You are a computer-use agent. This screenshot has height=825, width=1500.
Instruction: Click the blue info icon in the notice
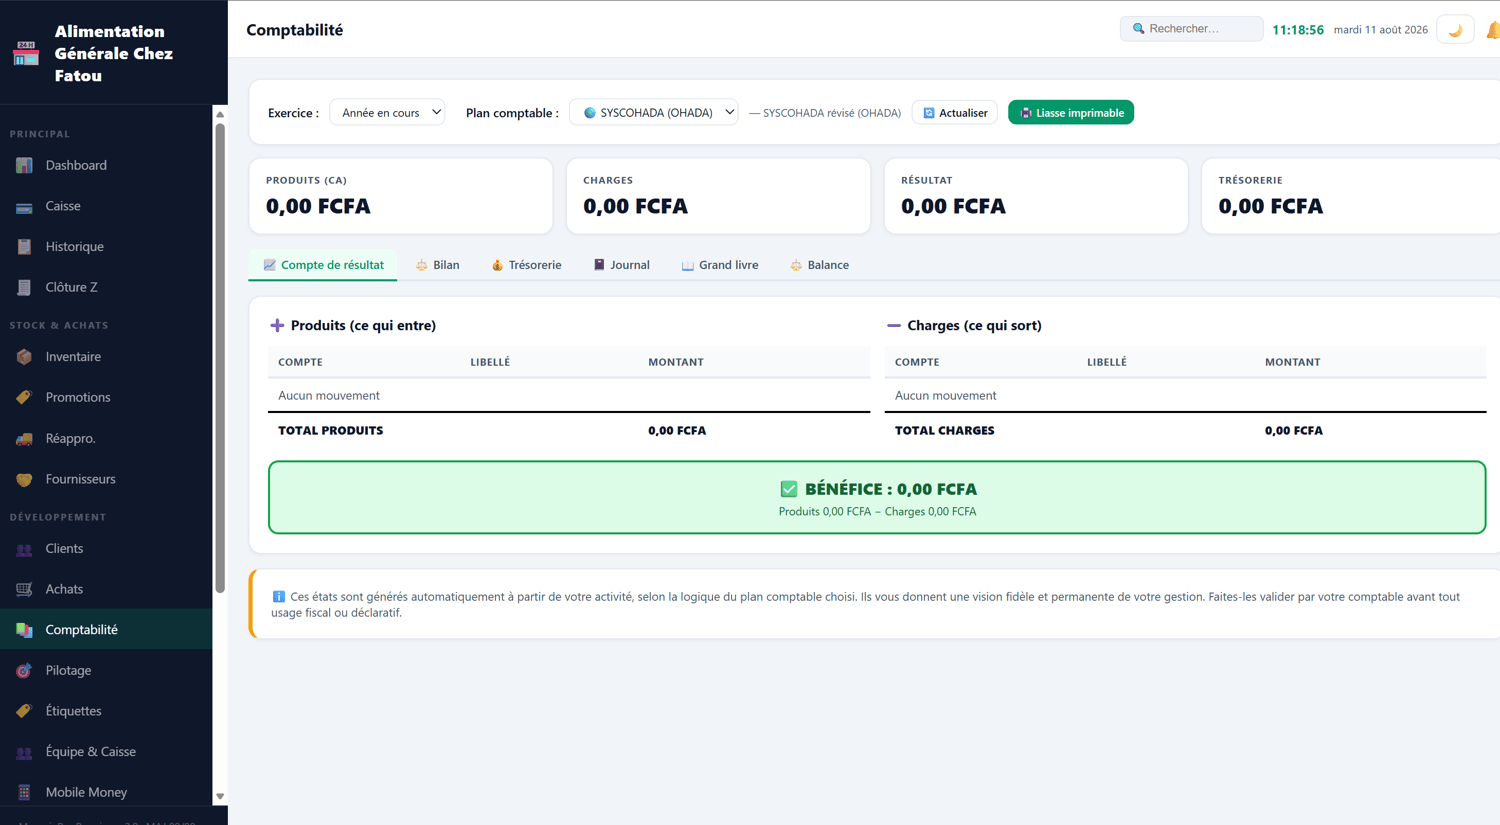coord(278,597)
